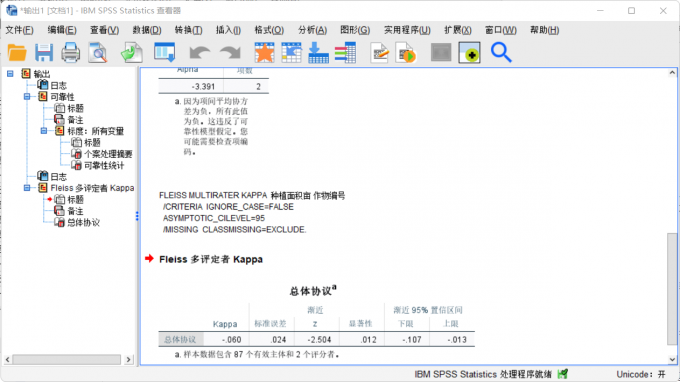Viewport: 680px width, 382px height.
Task: Click the output pane vertical scrollbar thumb
Action: (672, 289)
